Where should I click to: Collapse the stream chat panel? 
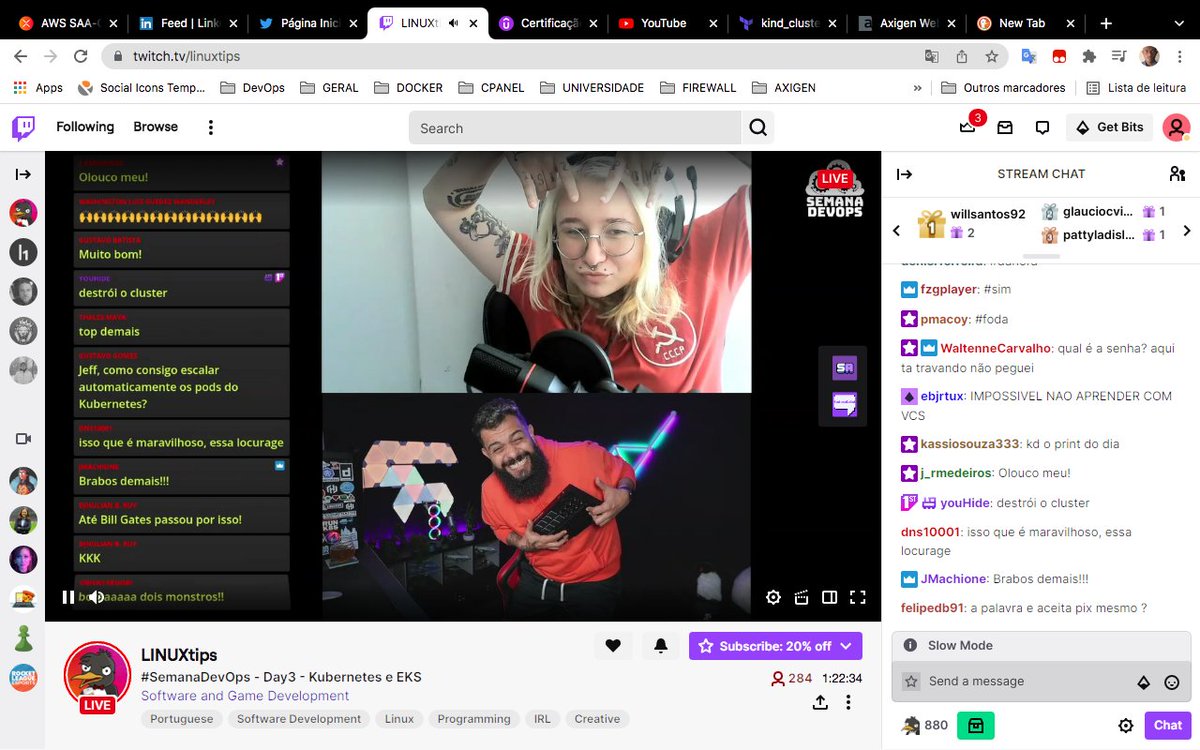(x=904, y=174)
